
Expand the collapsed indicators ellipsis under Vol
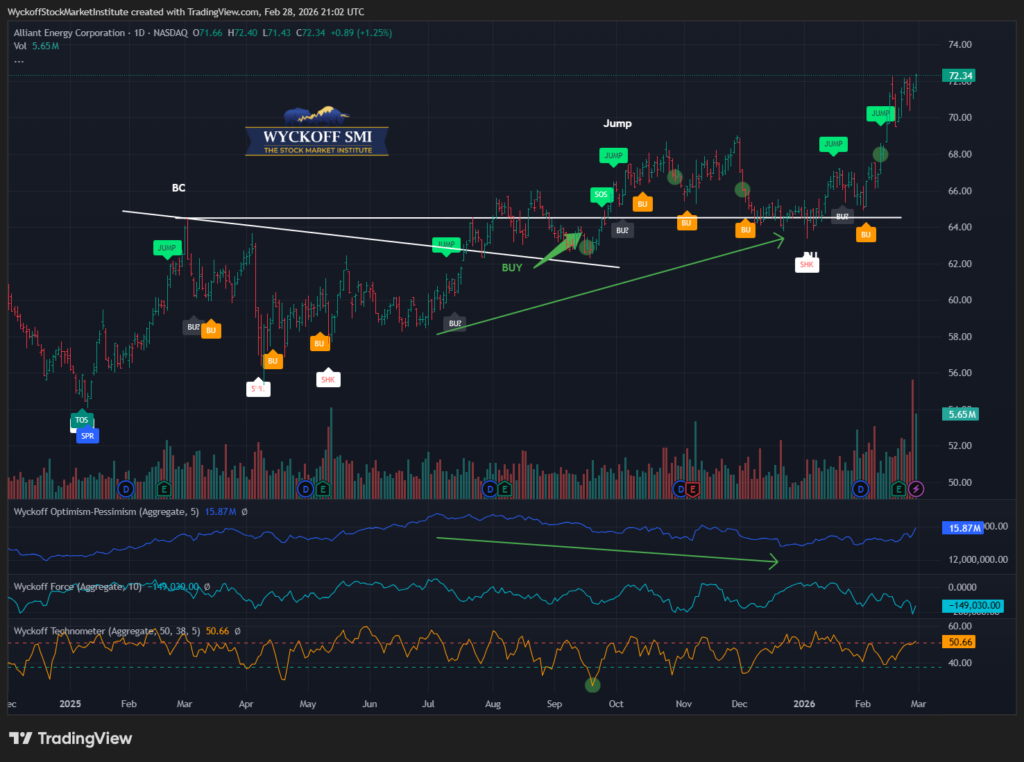[x=19, y=61]
